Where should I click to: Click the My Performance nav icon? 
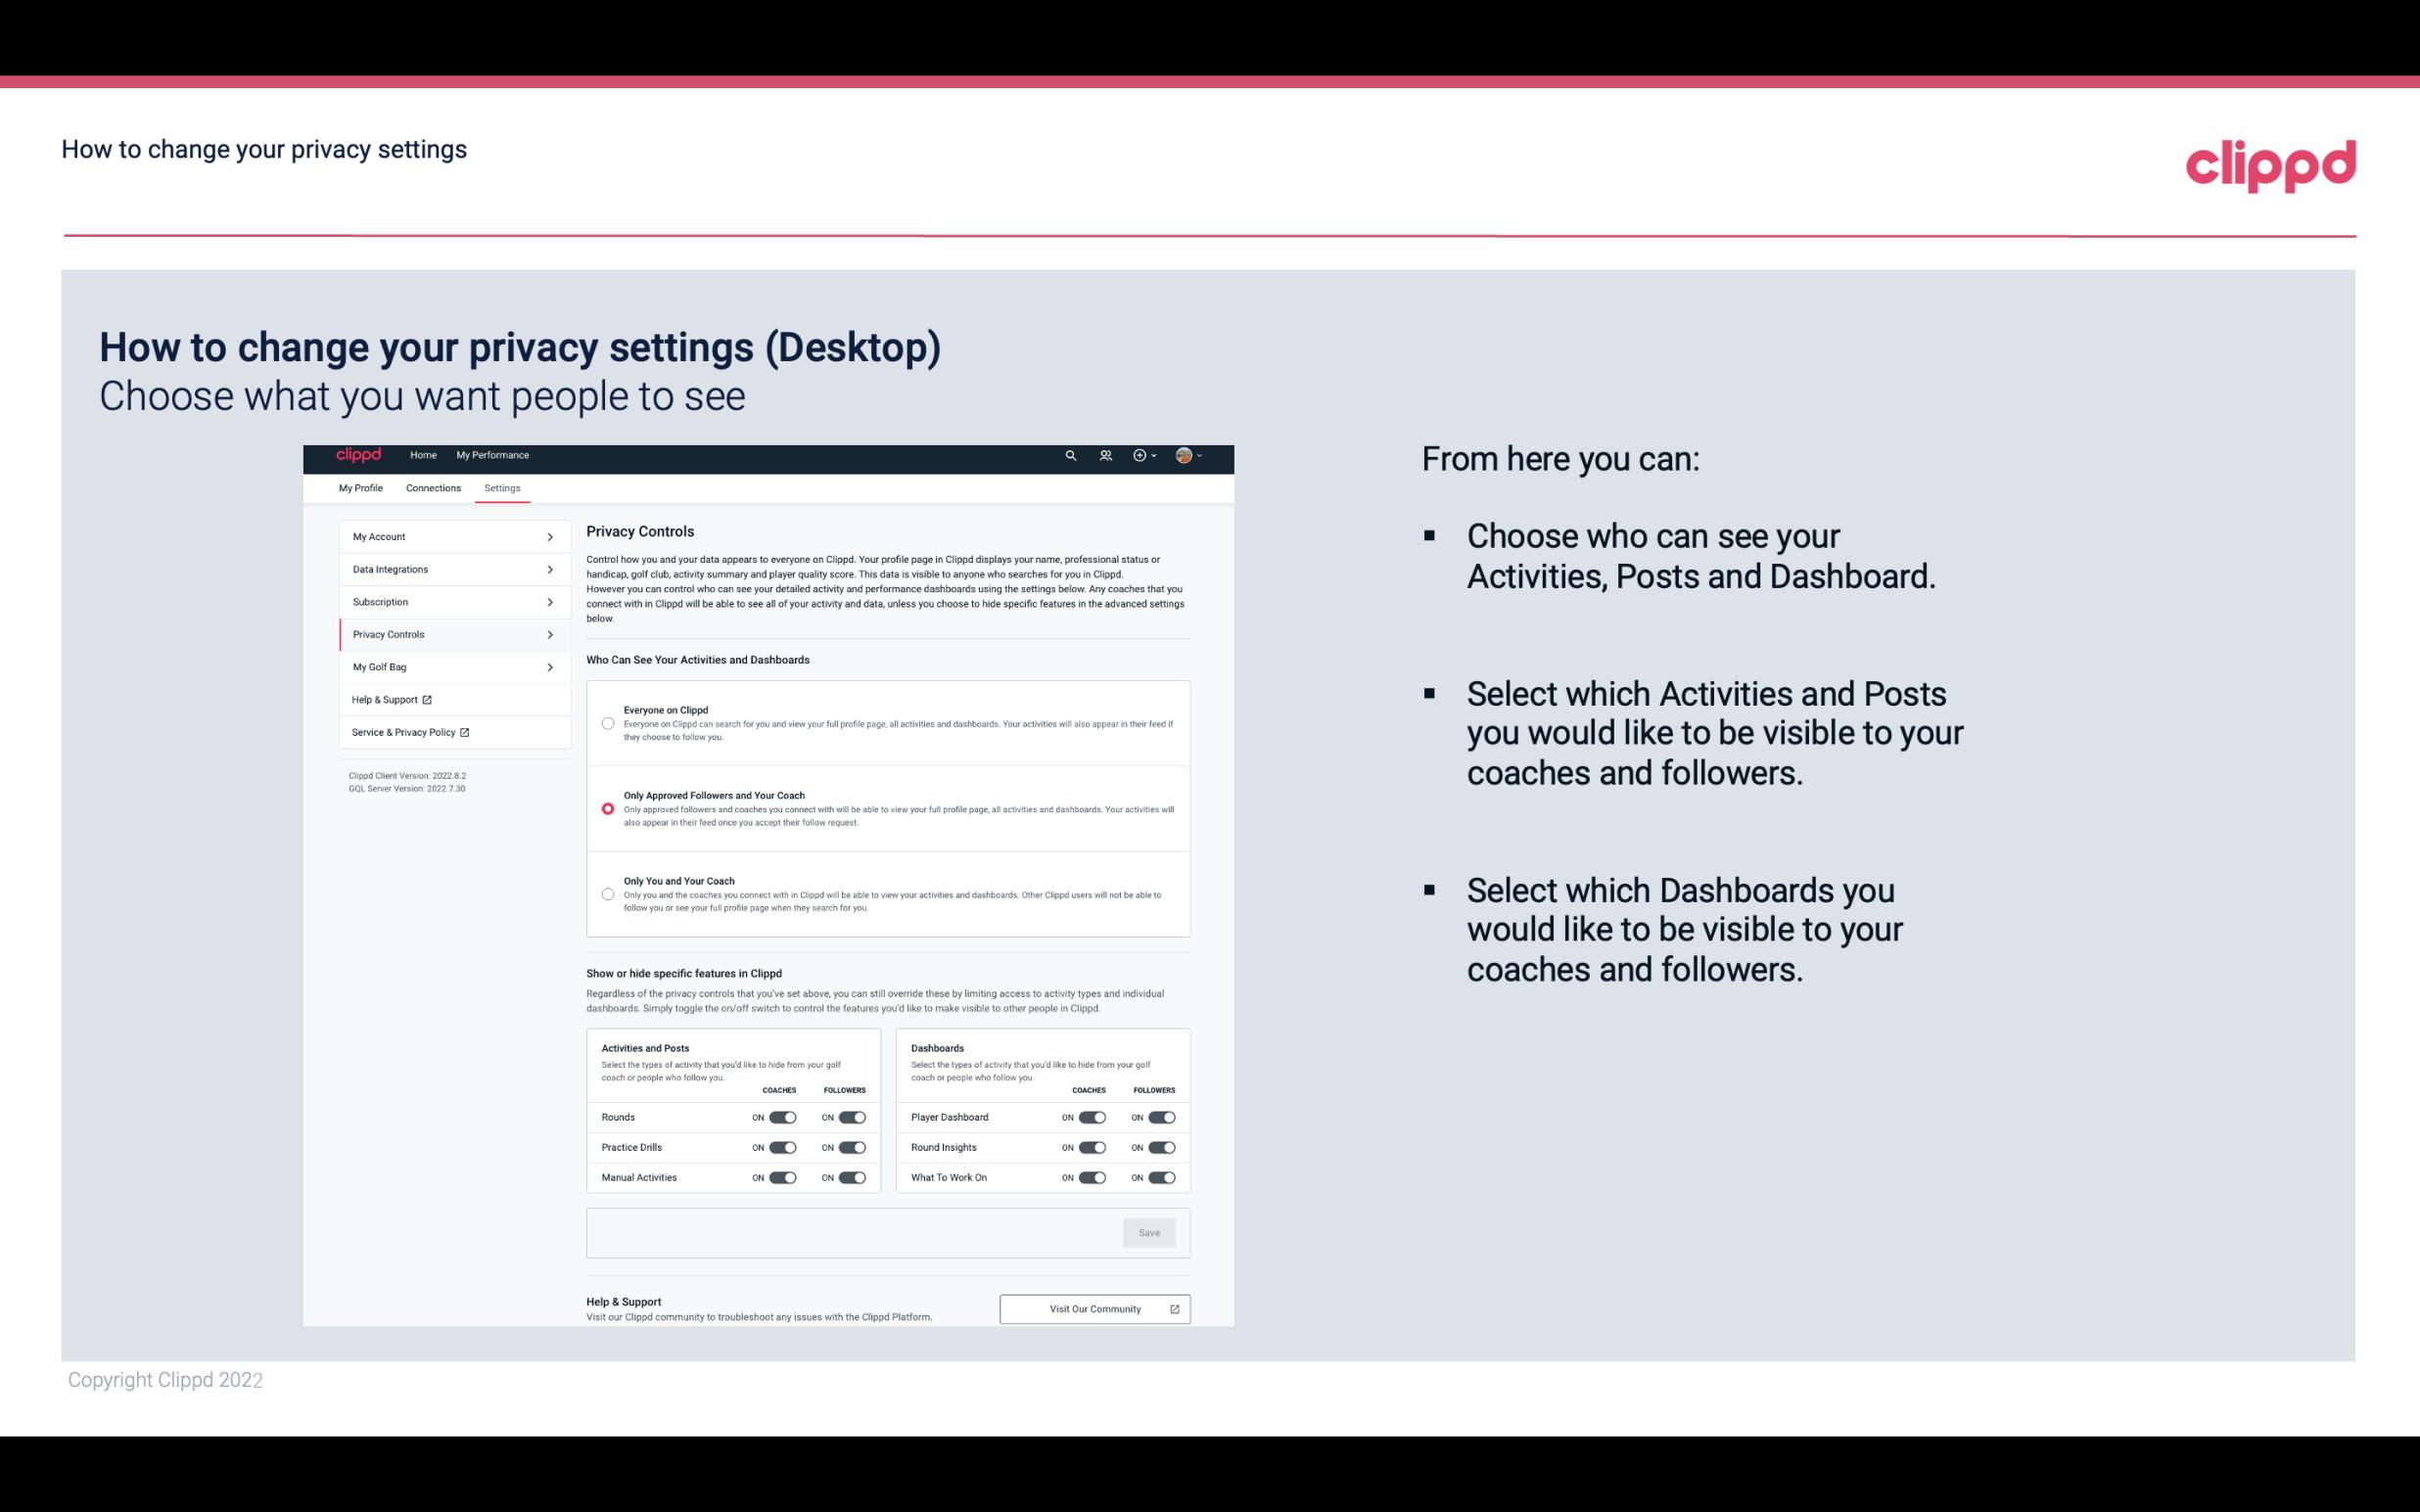tap(493, 455)
